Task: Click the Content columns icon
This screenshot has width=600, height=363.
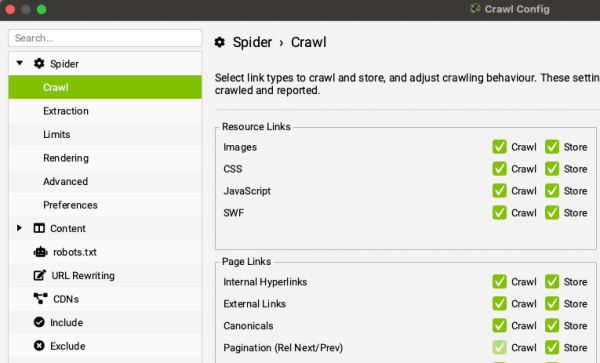Action: point(39,228)
